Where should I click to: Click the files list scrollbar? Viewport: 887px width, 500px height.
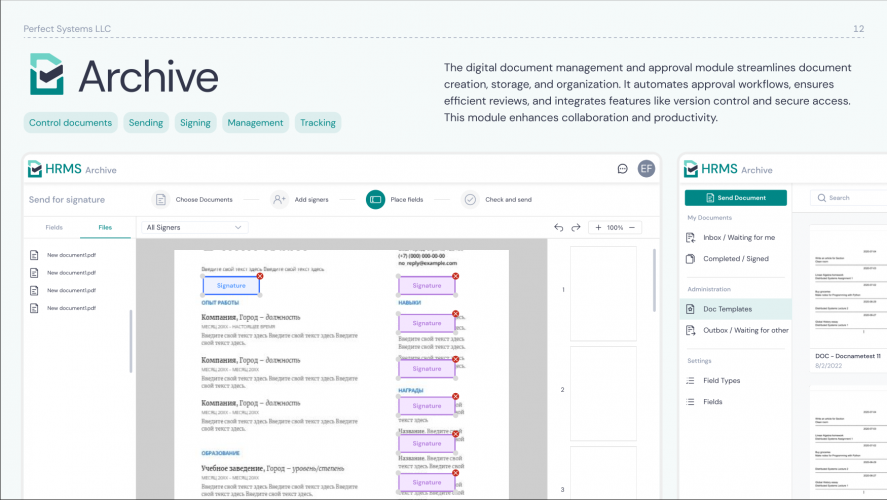(131, 341)
